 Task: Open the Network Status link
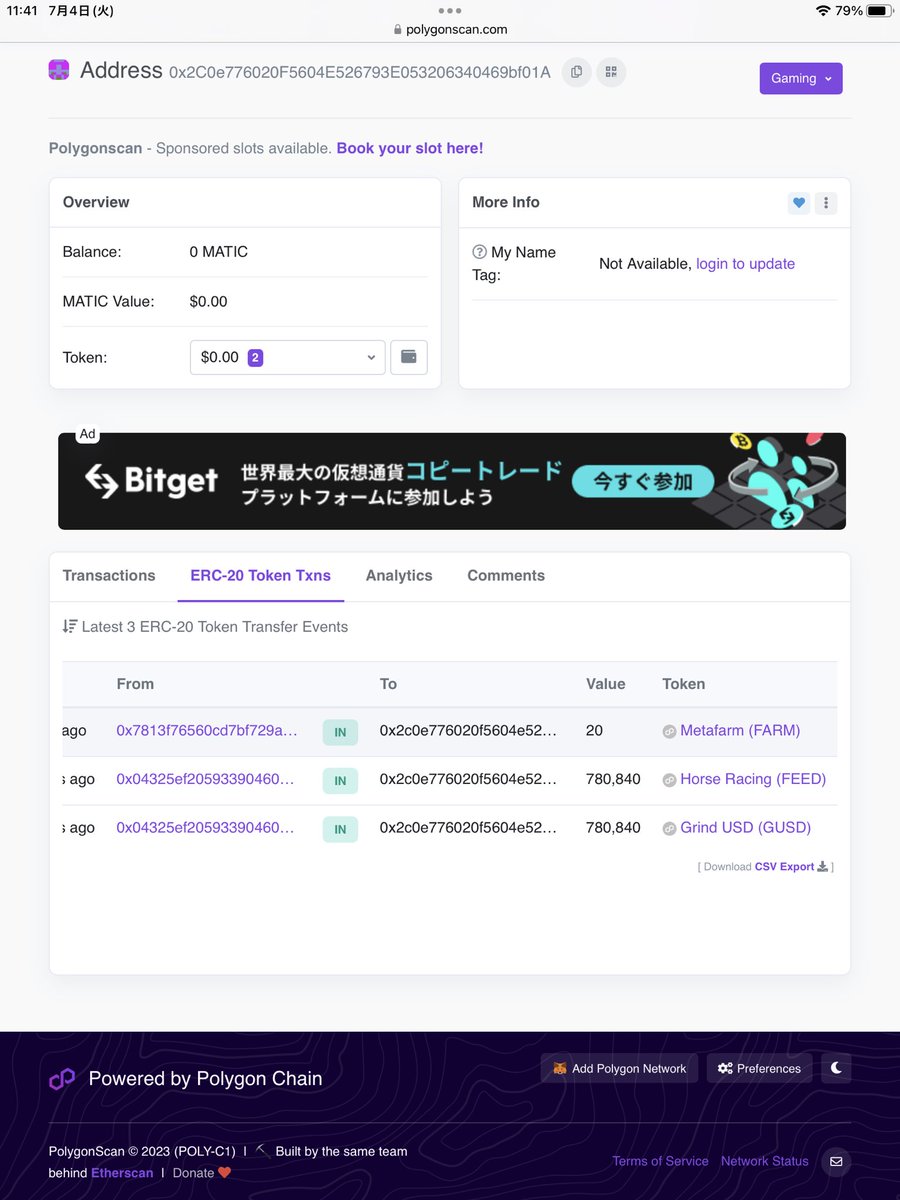point(765,1161)
